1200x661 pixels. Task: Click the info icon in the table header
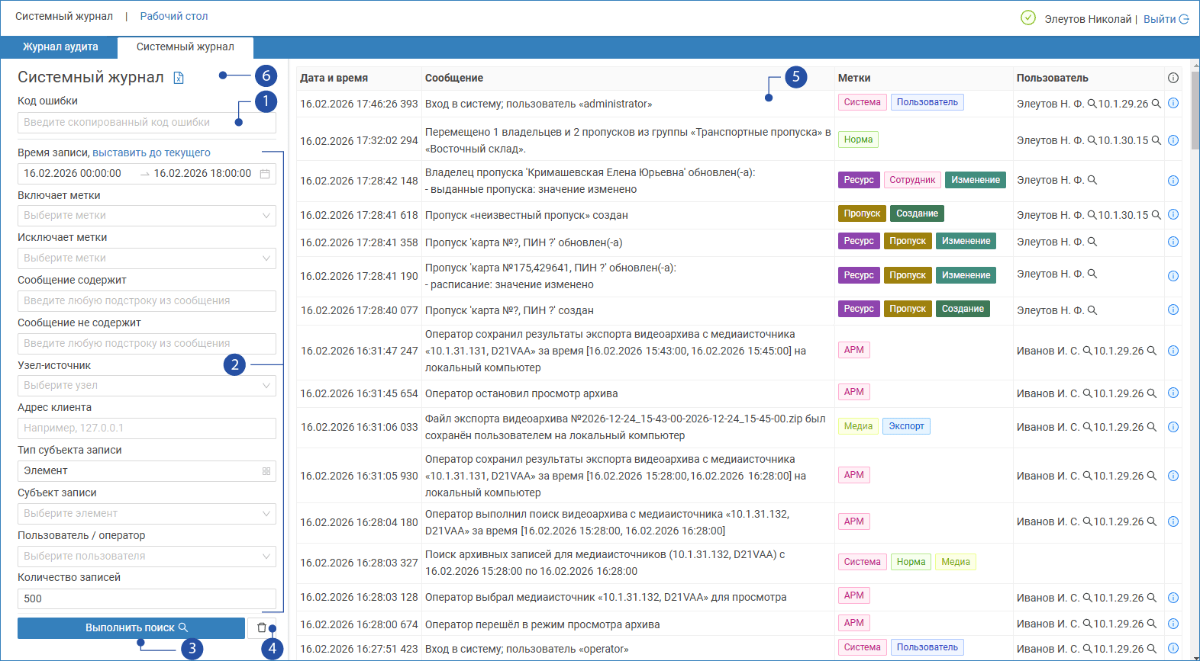pyautogui.click(x=1173, y=78)
